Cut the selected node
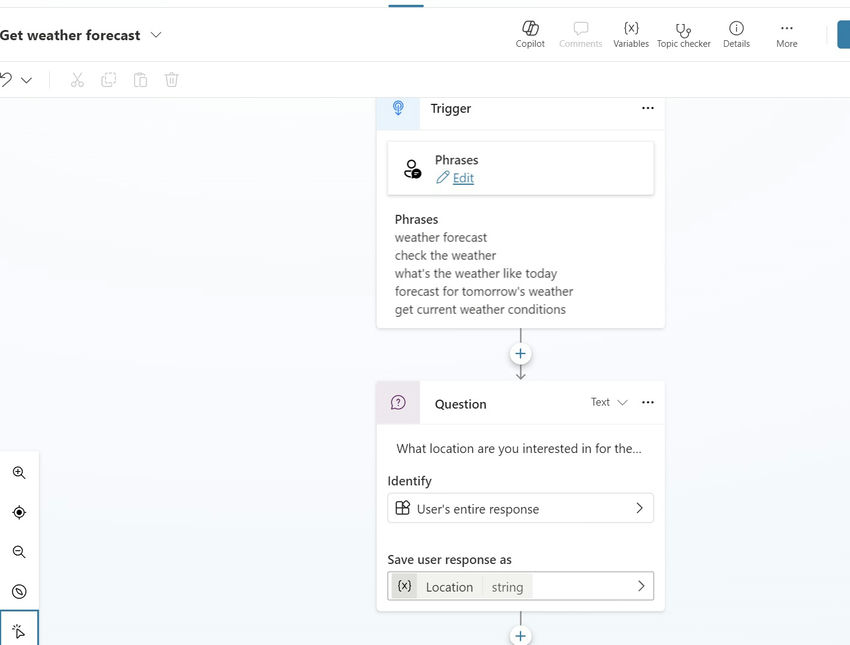Image resolution: width=850 pixels, height=645 pixels. 77,80
